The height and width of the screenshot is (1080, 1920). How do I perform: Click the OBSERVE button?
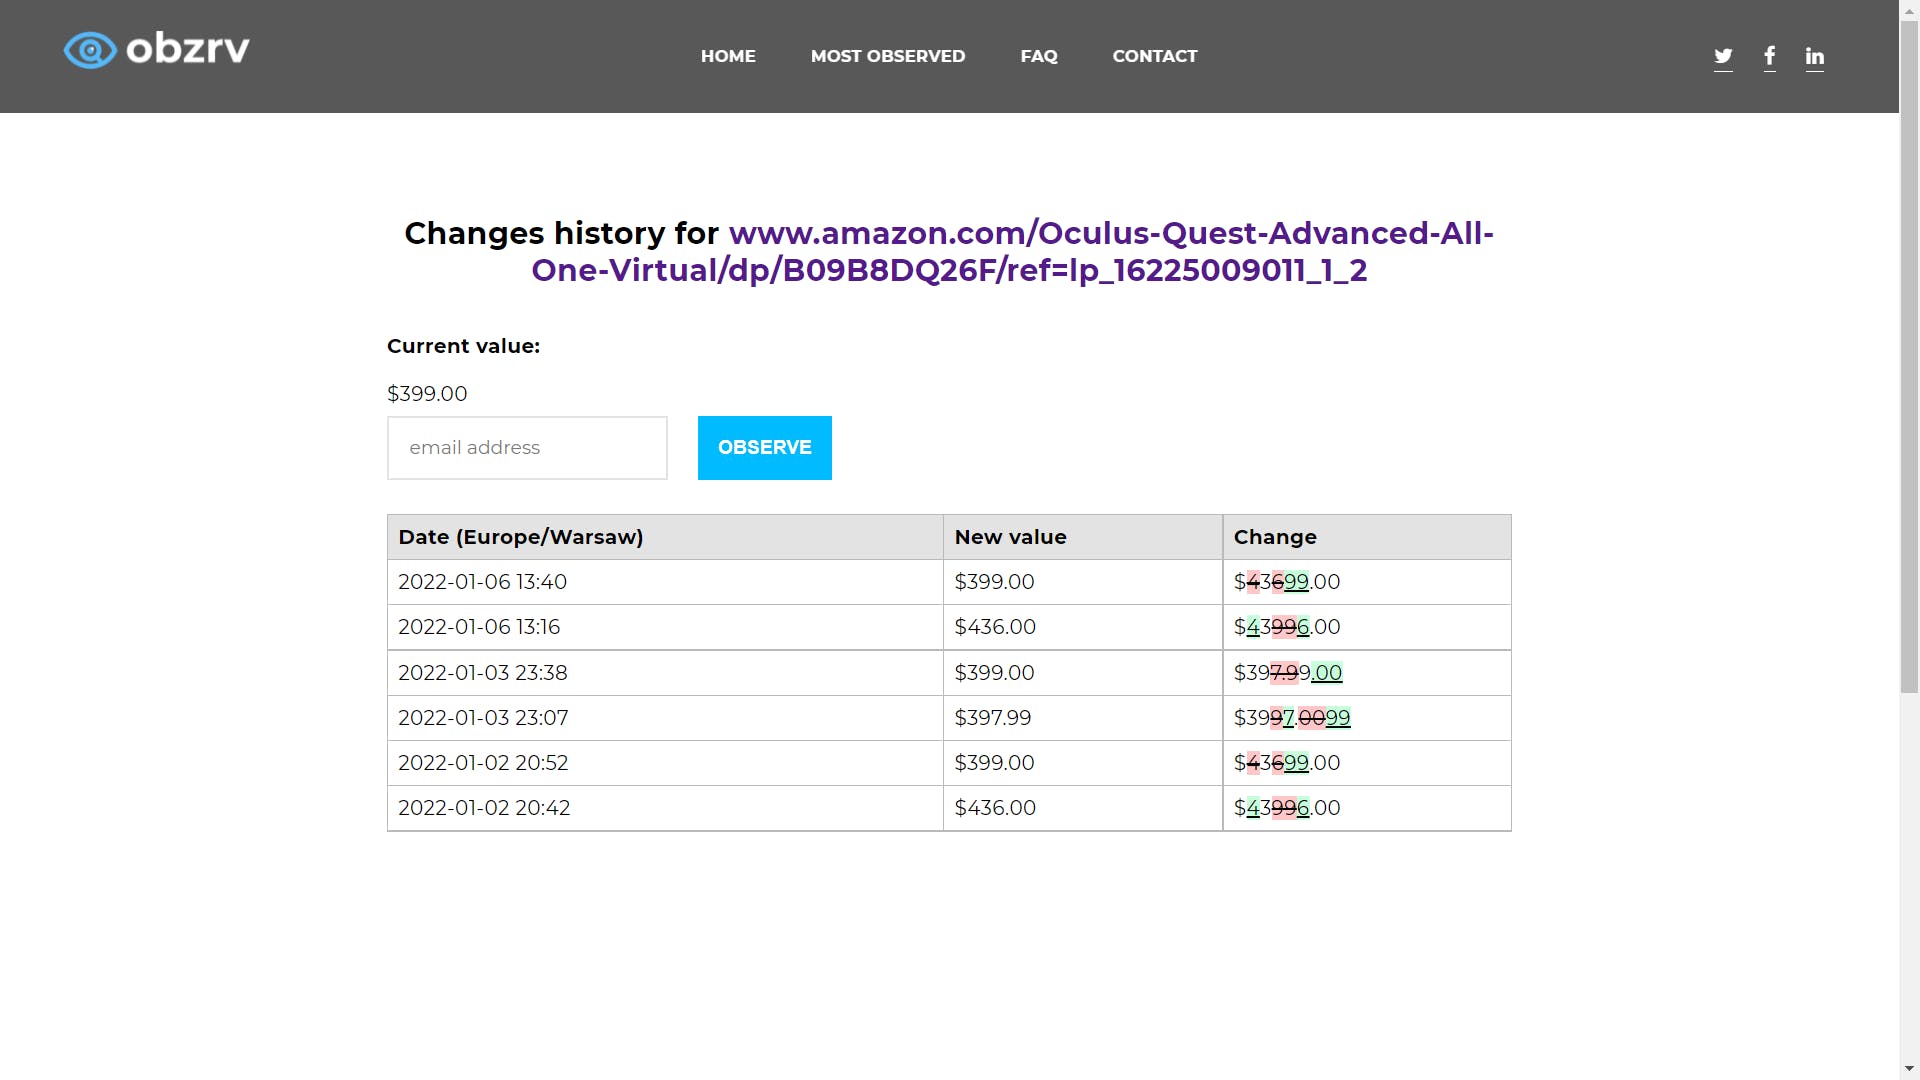pyautogui.click(x=765, y=448)
